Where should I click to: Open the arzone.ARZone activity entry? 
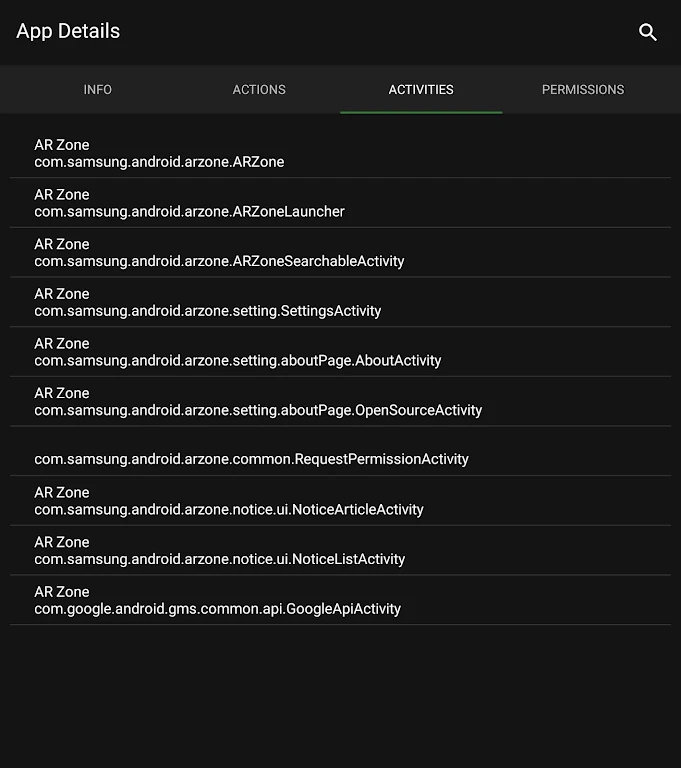pos(159,162)
